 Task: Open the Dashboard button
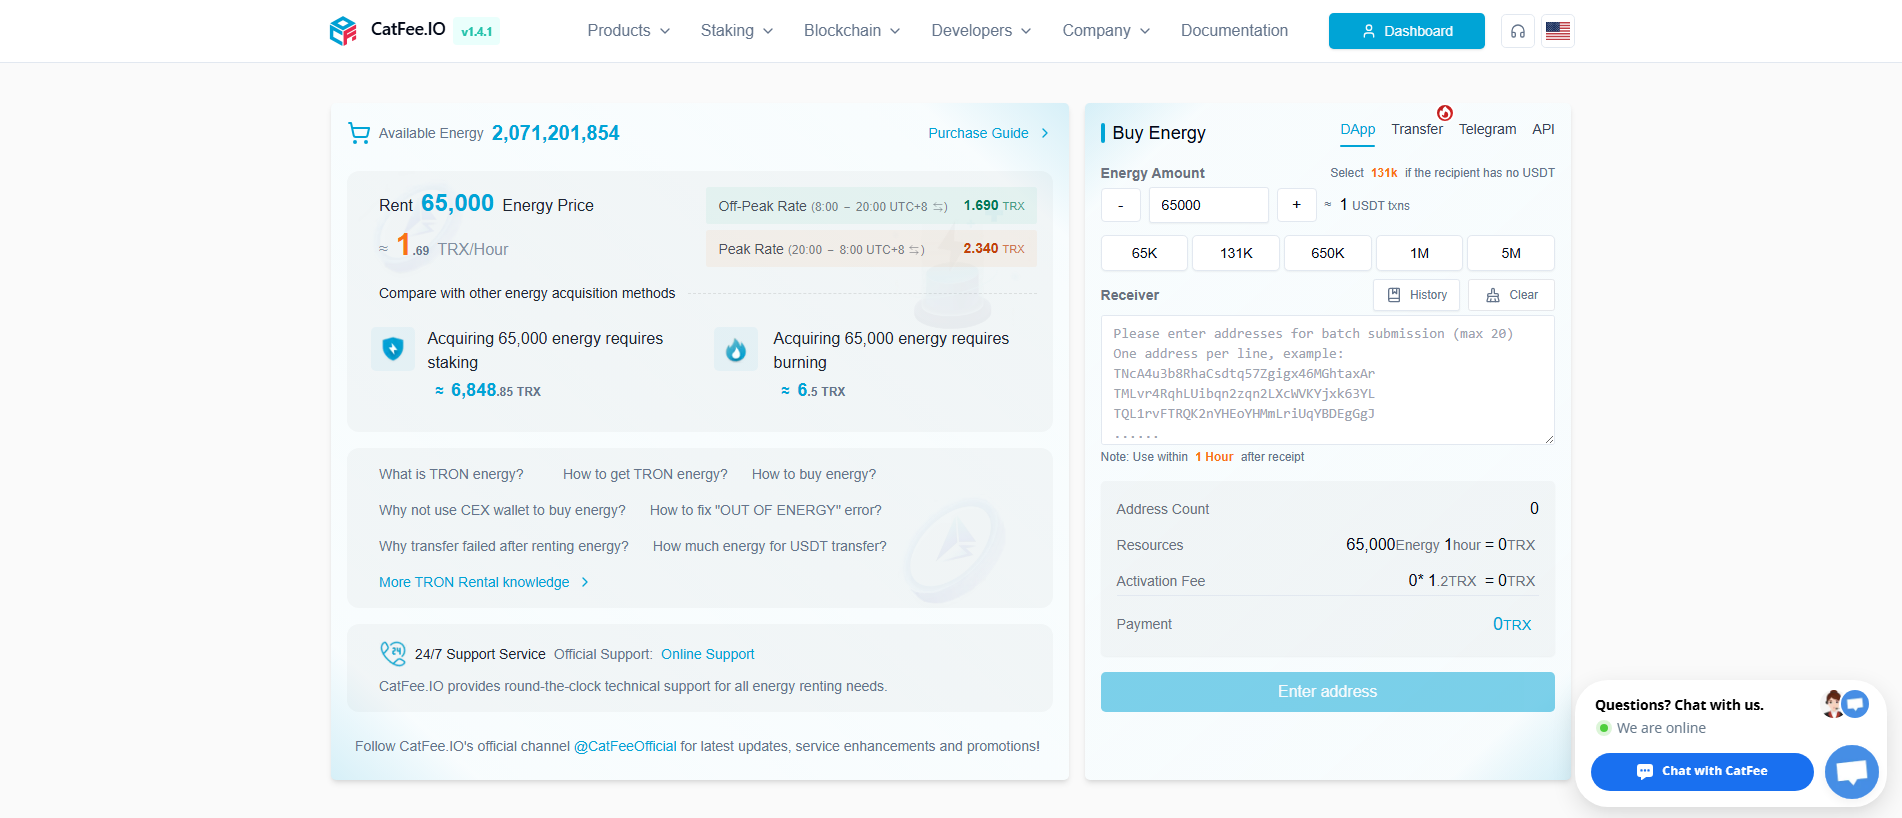[x=1406, y=31]
